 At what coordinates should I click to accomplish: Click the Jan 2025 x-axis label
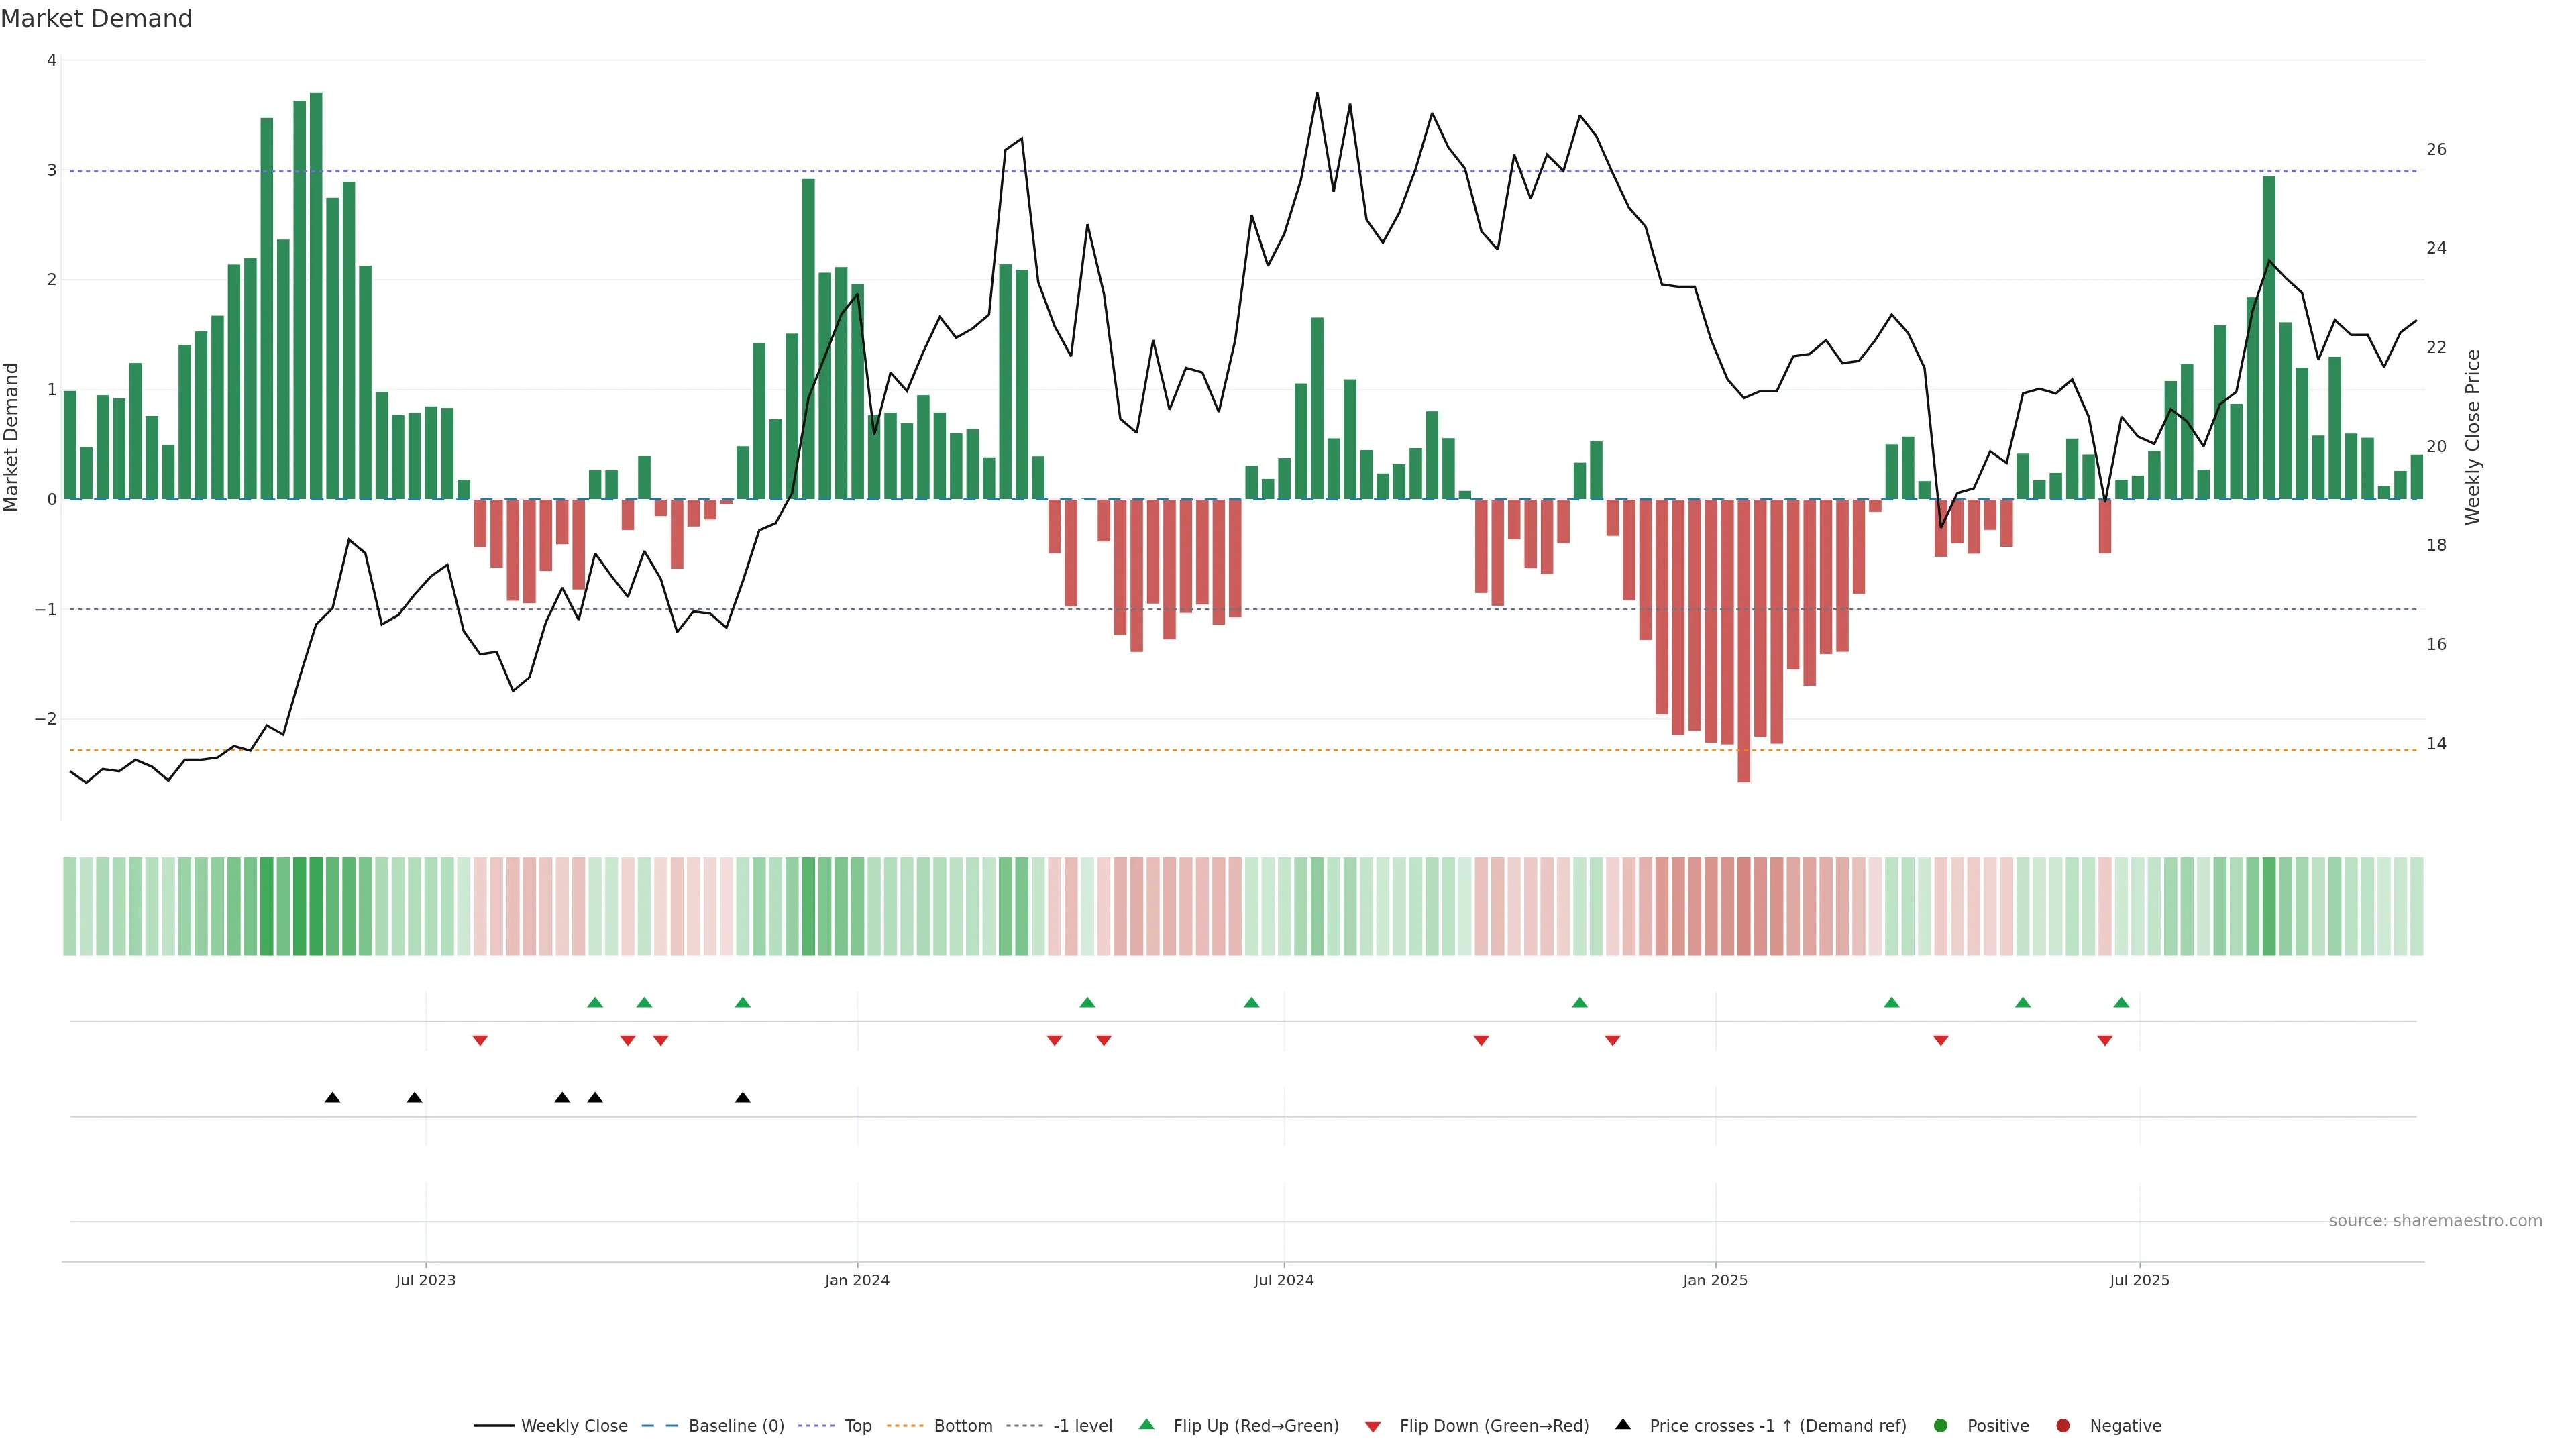(x=1715, y=1280)
